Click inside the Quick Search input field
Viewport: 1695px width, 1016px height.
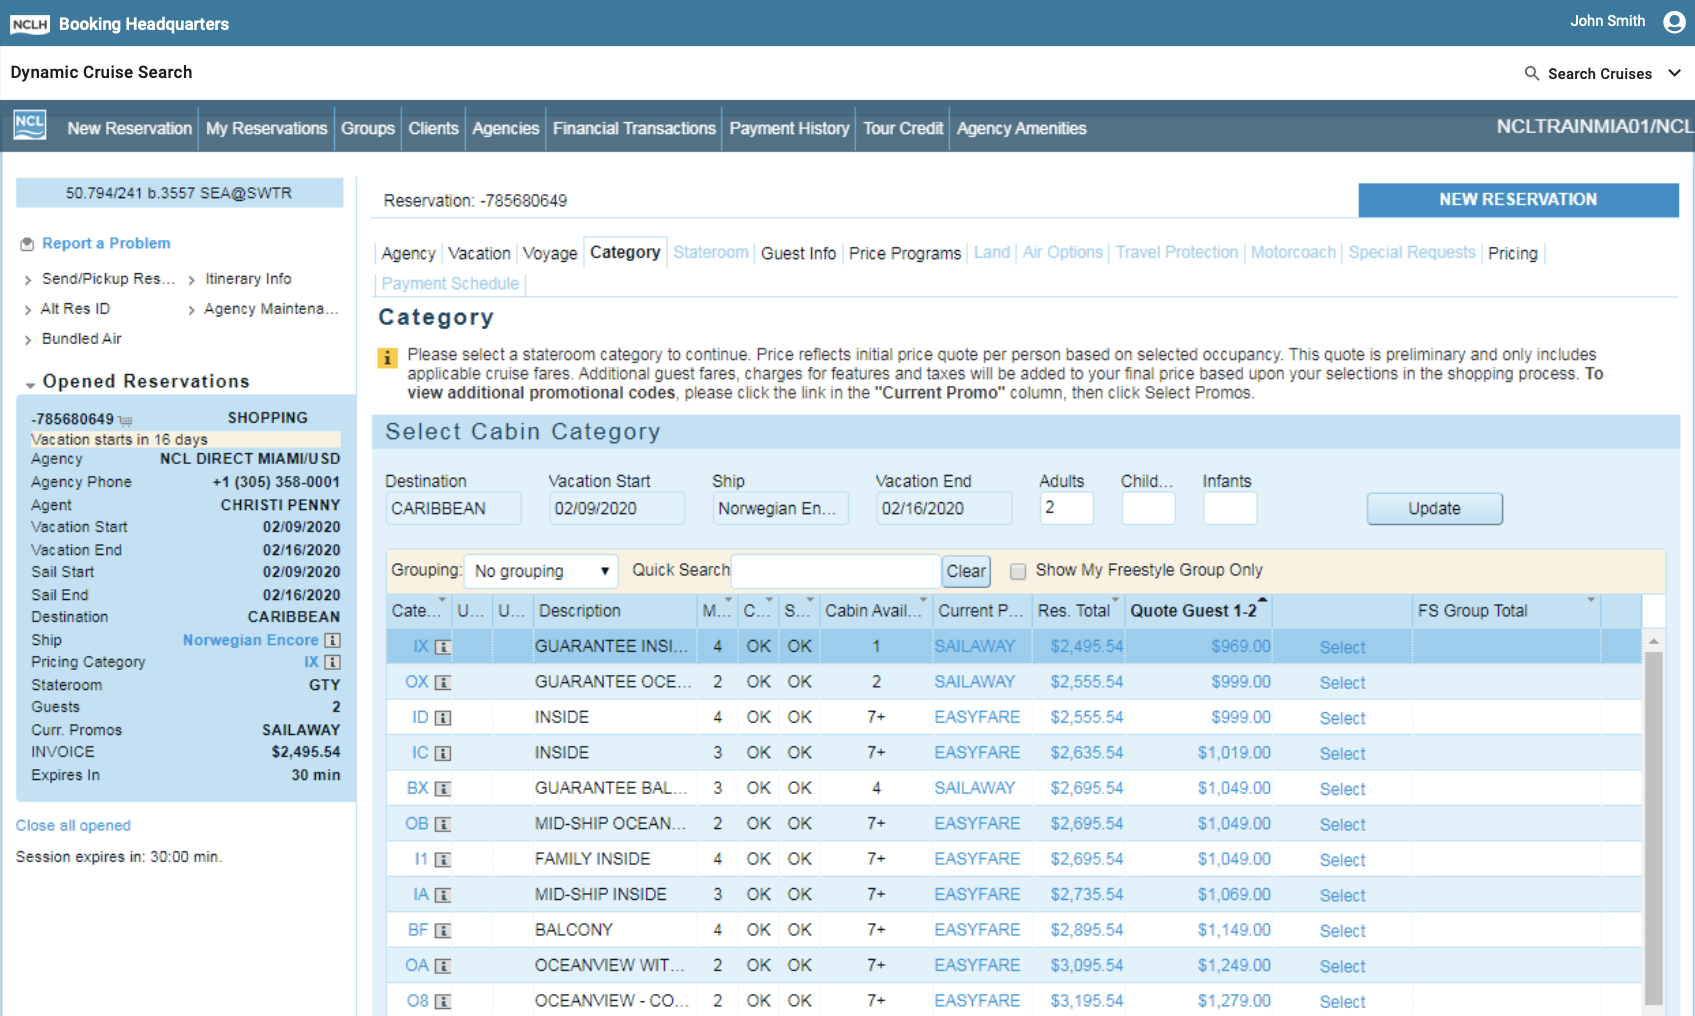[x=835, y=570]
